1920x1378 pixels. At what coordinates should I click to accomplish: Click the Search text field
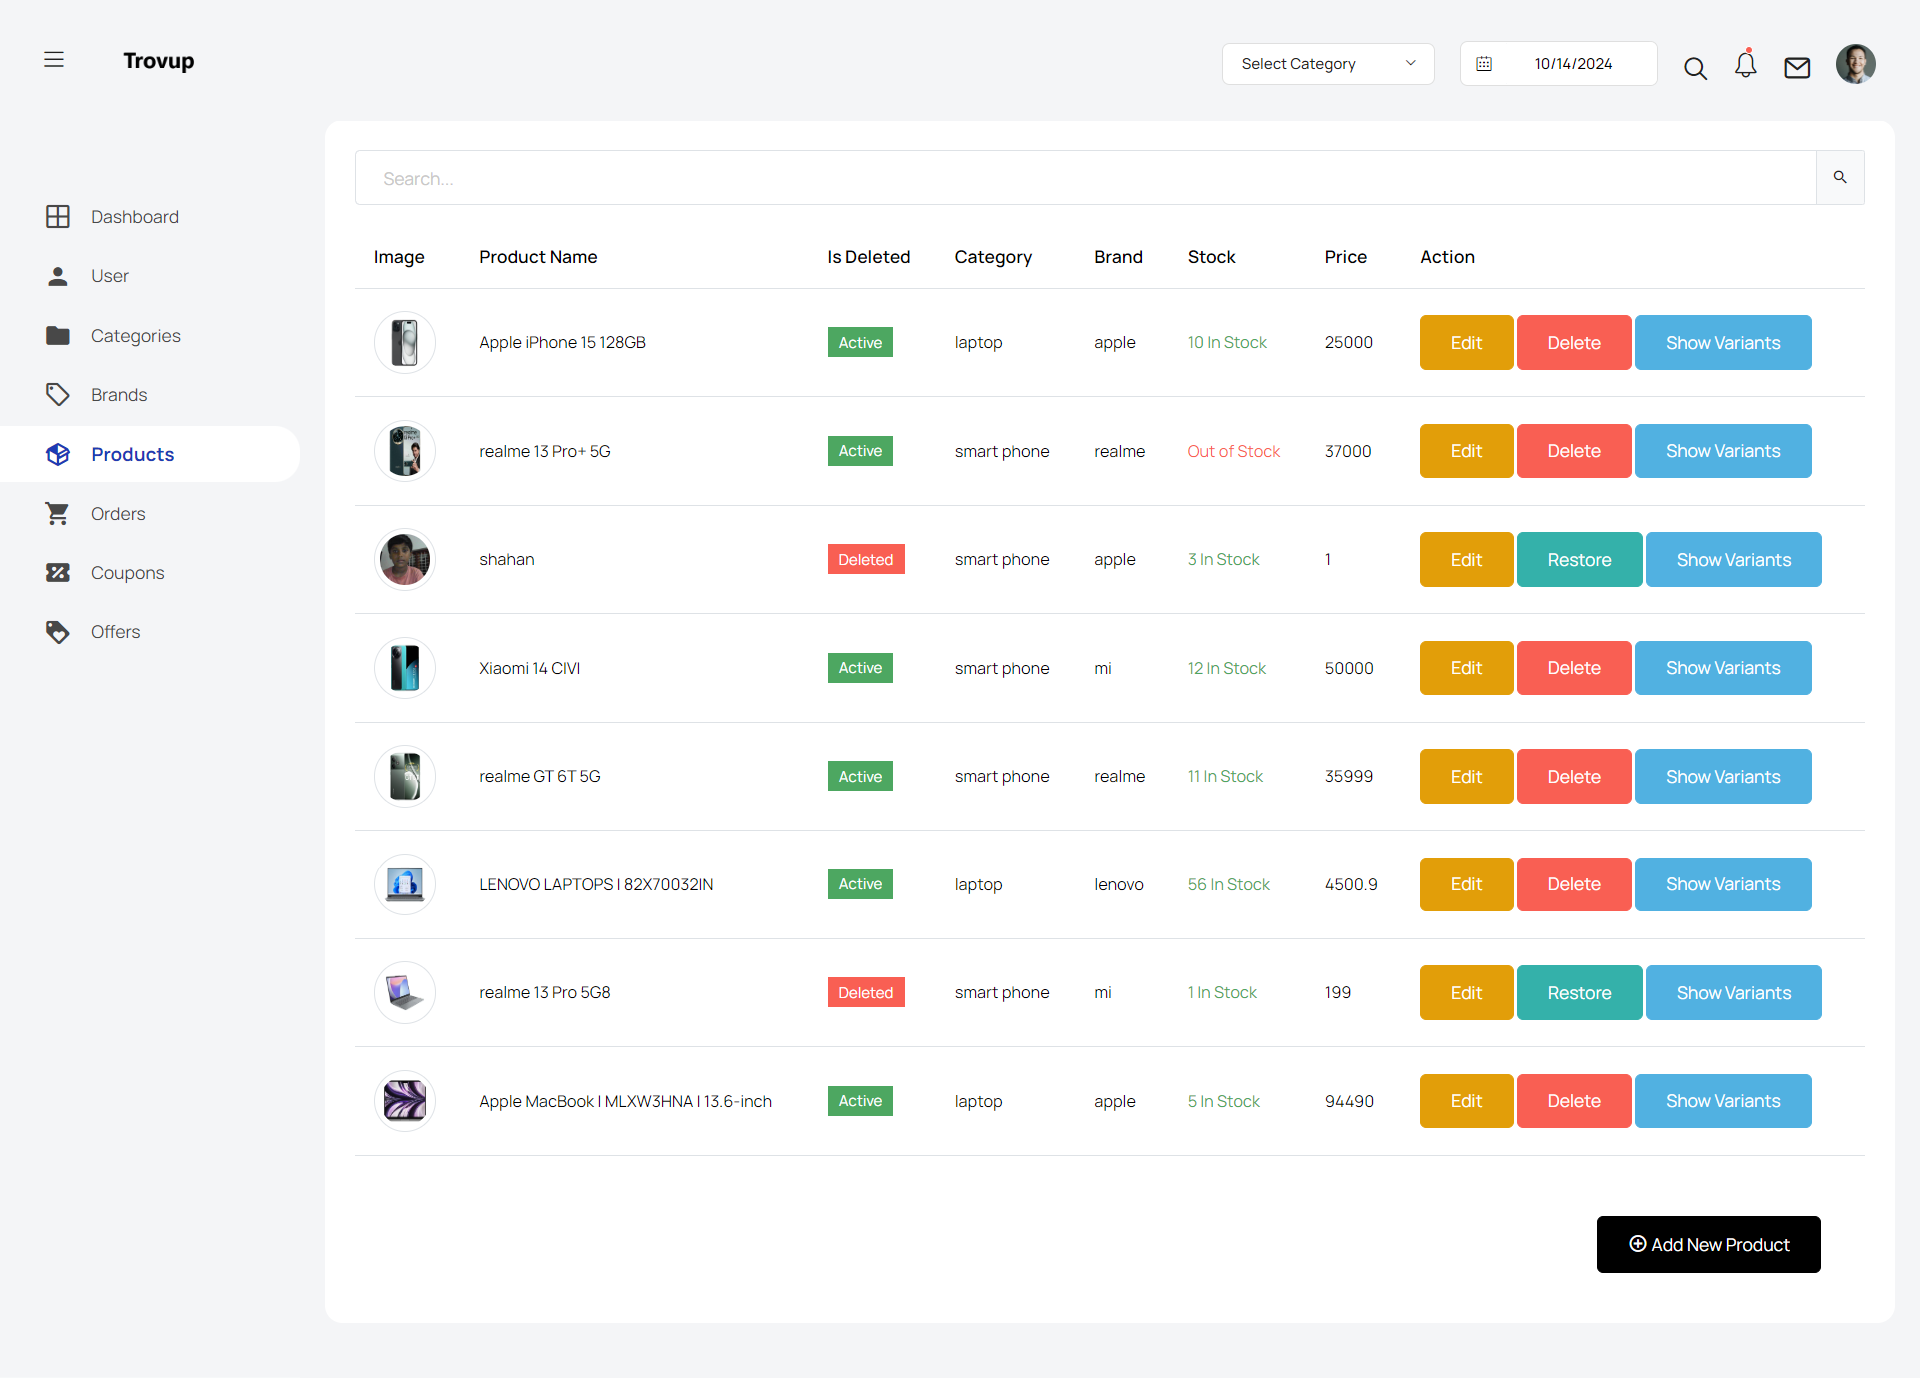point(1085,178)
